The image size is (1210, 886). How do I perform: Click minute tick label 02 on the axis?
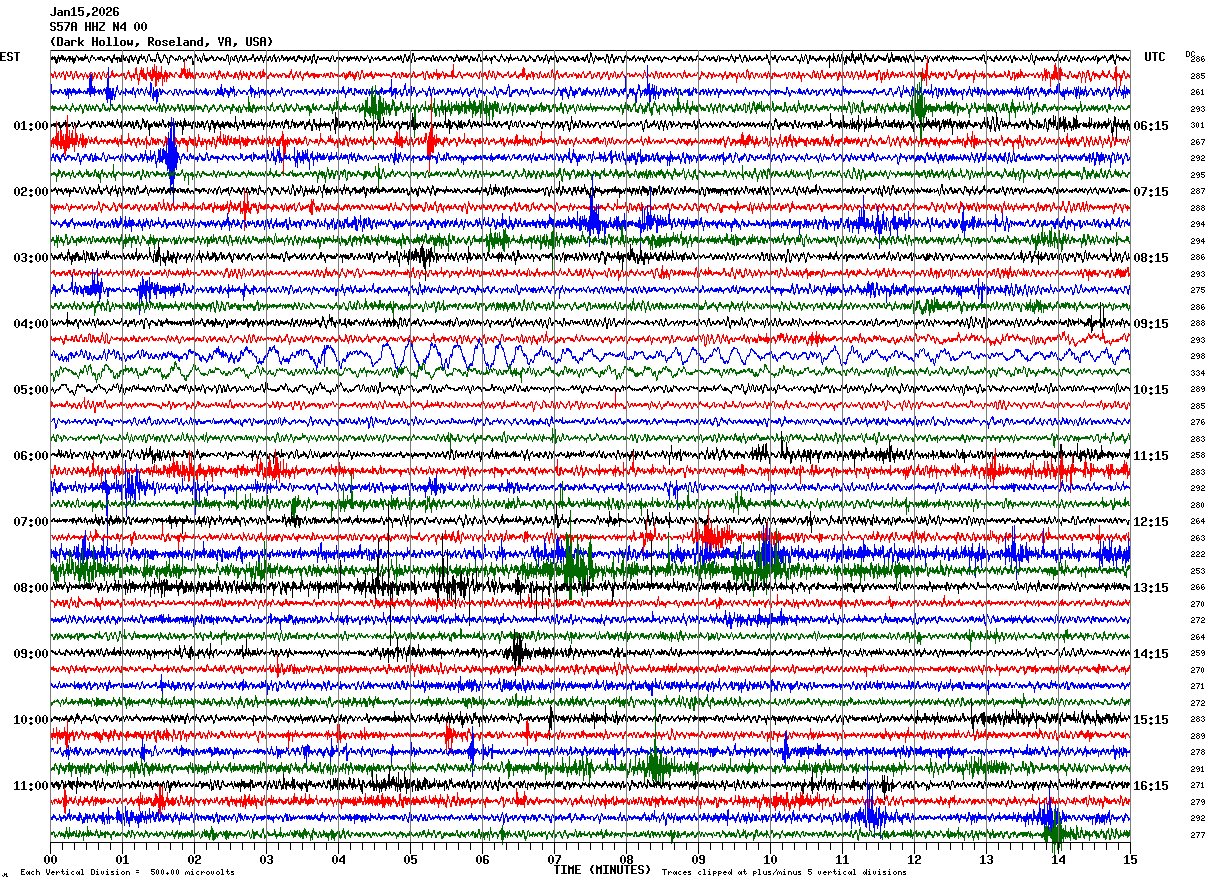(194, 859)
